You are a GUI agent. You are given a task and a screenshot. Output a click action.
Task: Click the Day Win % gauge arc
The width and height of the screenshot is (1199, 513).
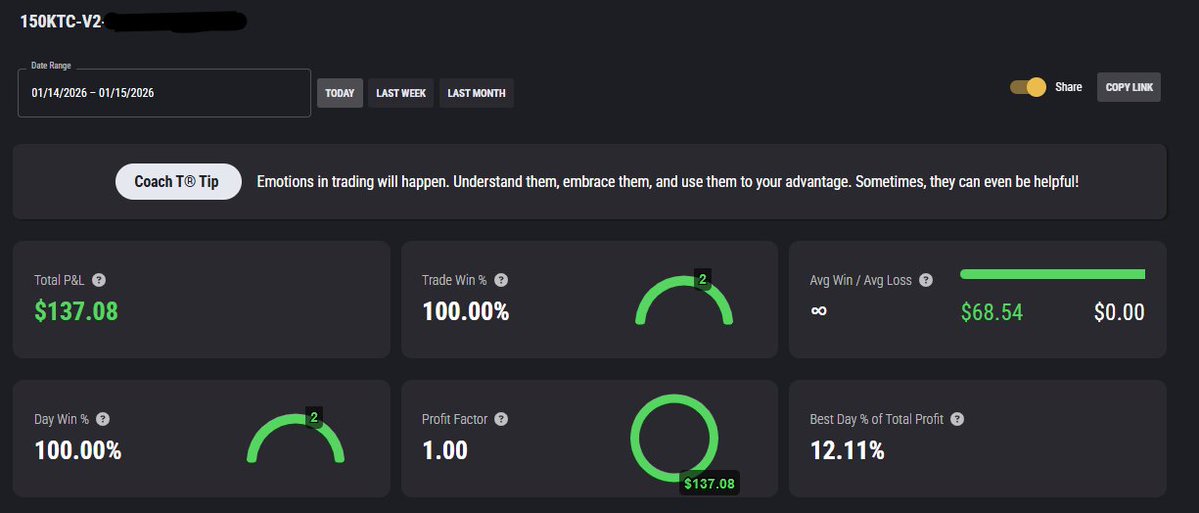tap(296, 439)
